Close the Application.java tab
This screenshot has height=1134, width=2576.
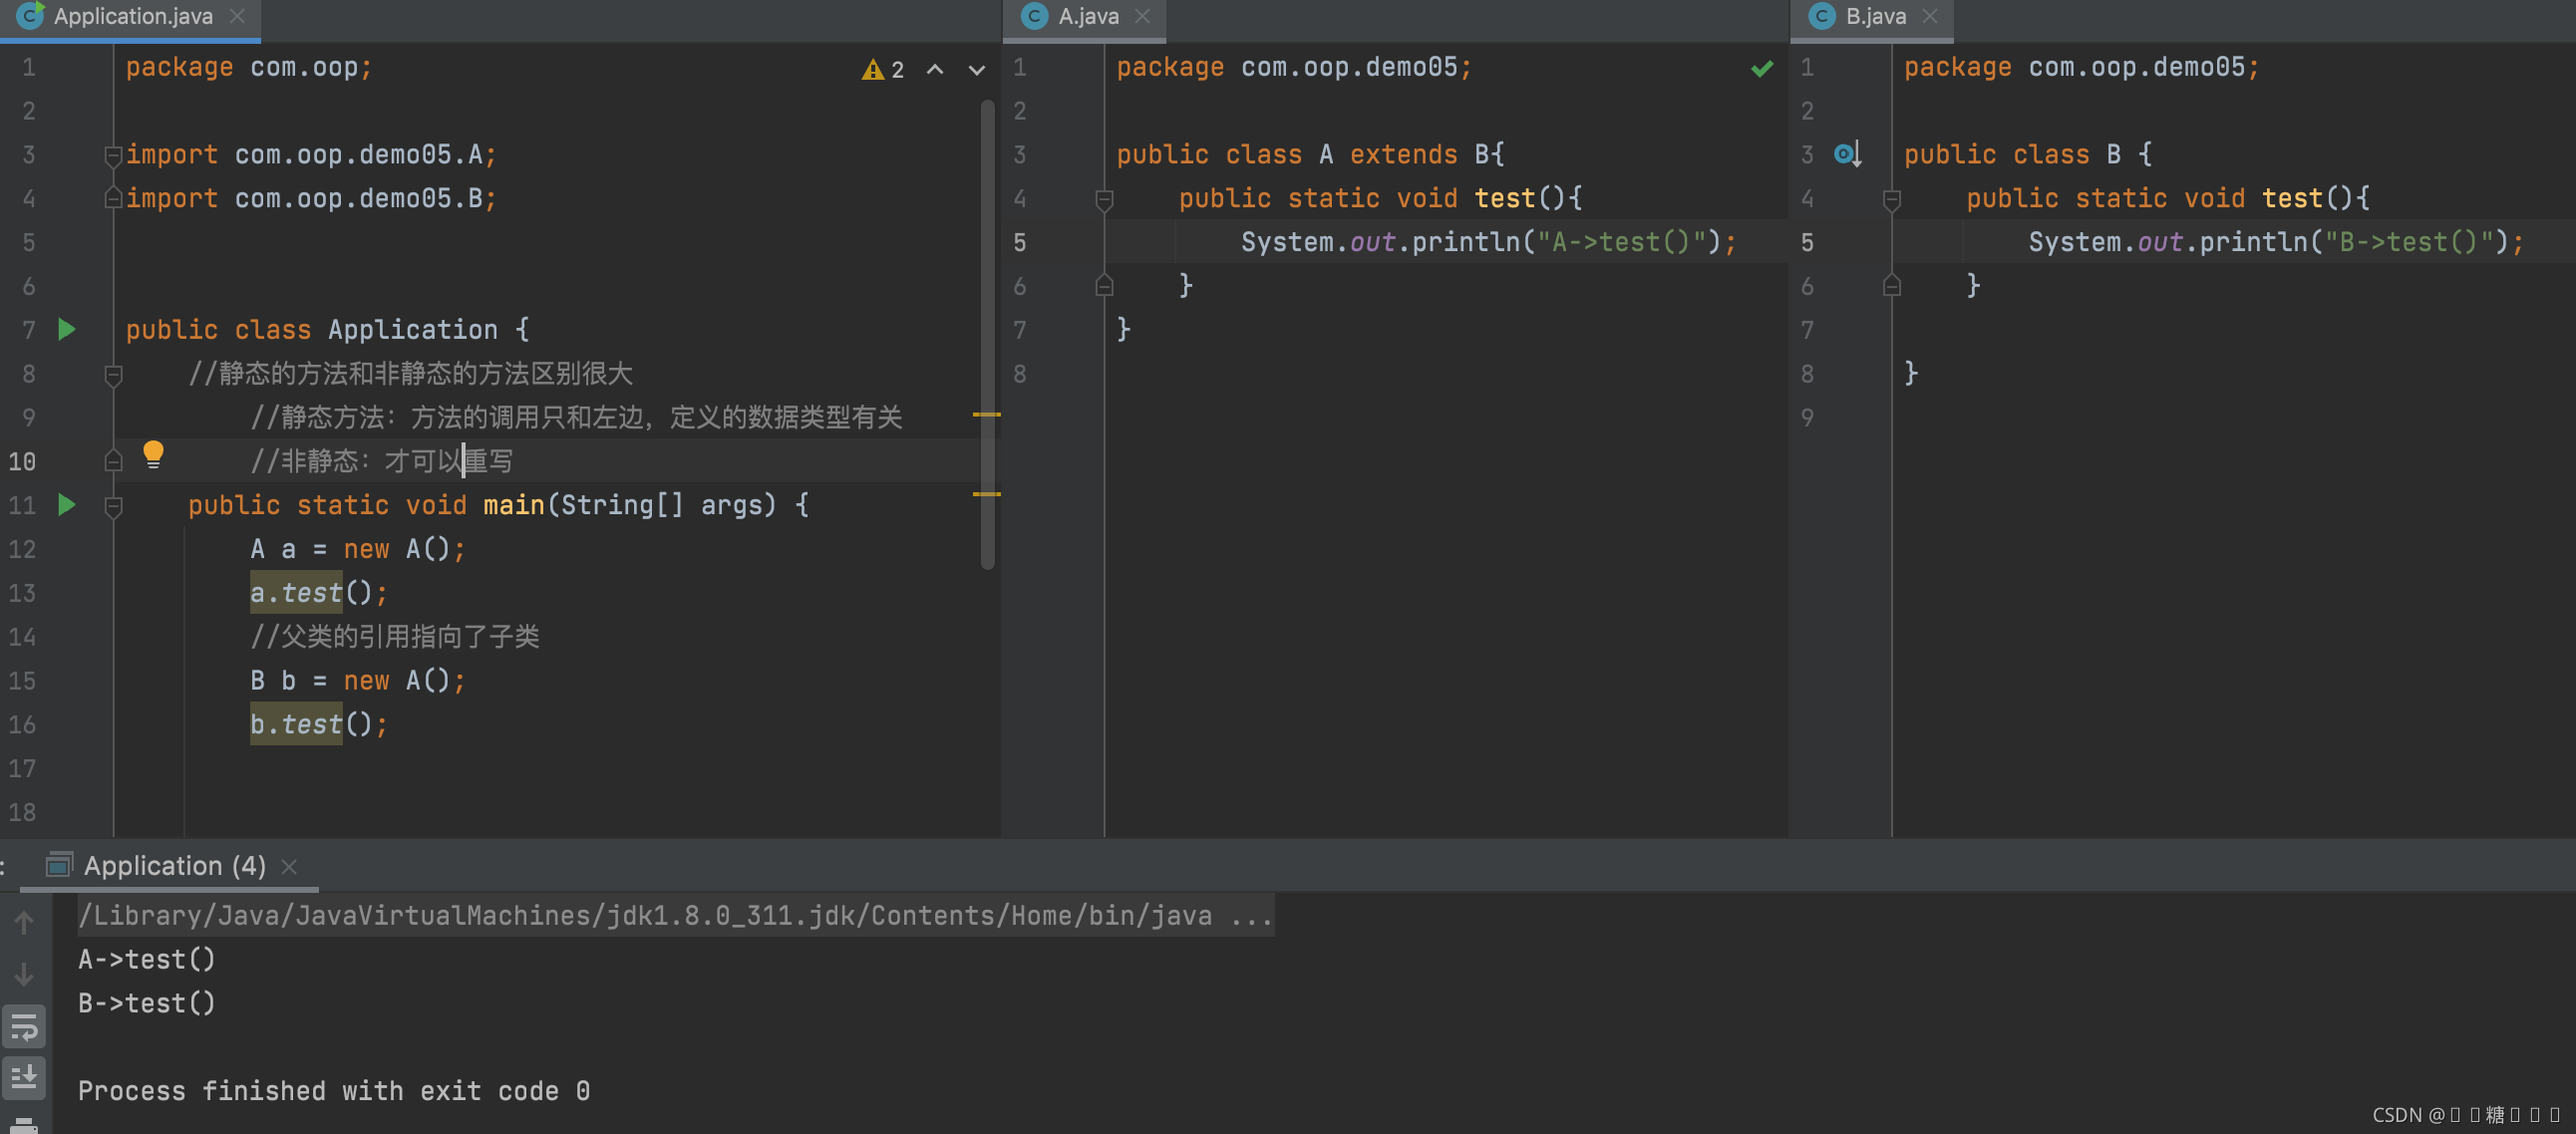(237, 16)
